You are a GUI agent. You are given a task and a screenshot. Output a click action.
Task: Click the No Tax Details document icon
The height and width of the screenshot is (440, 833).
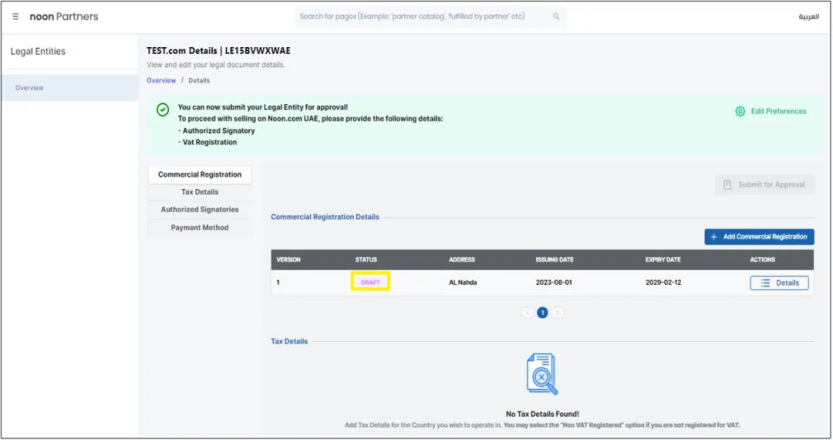(x=542, y=374)
